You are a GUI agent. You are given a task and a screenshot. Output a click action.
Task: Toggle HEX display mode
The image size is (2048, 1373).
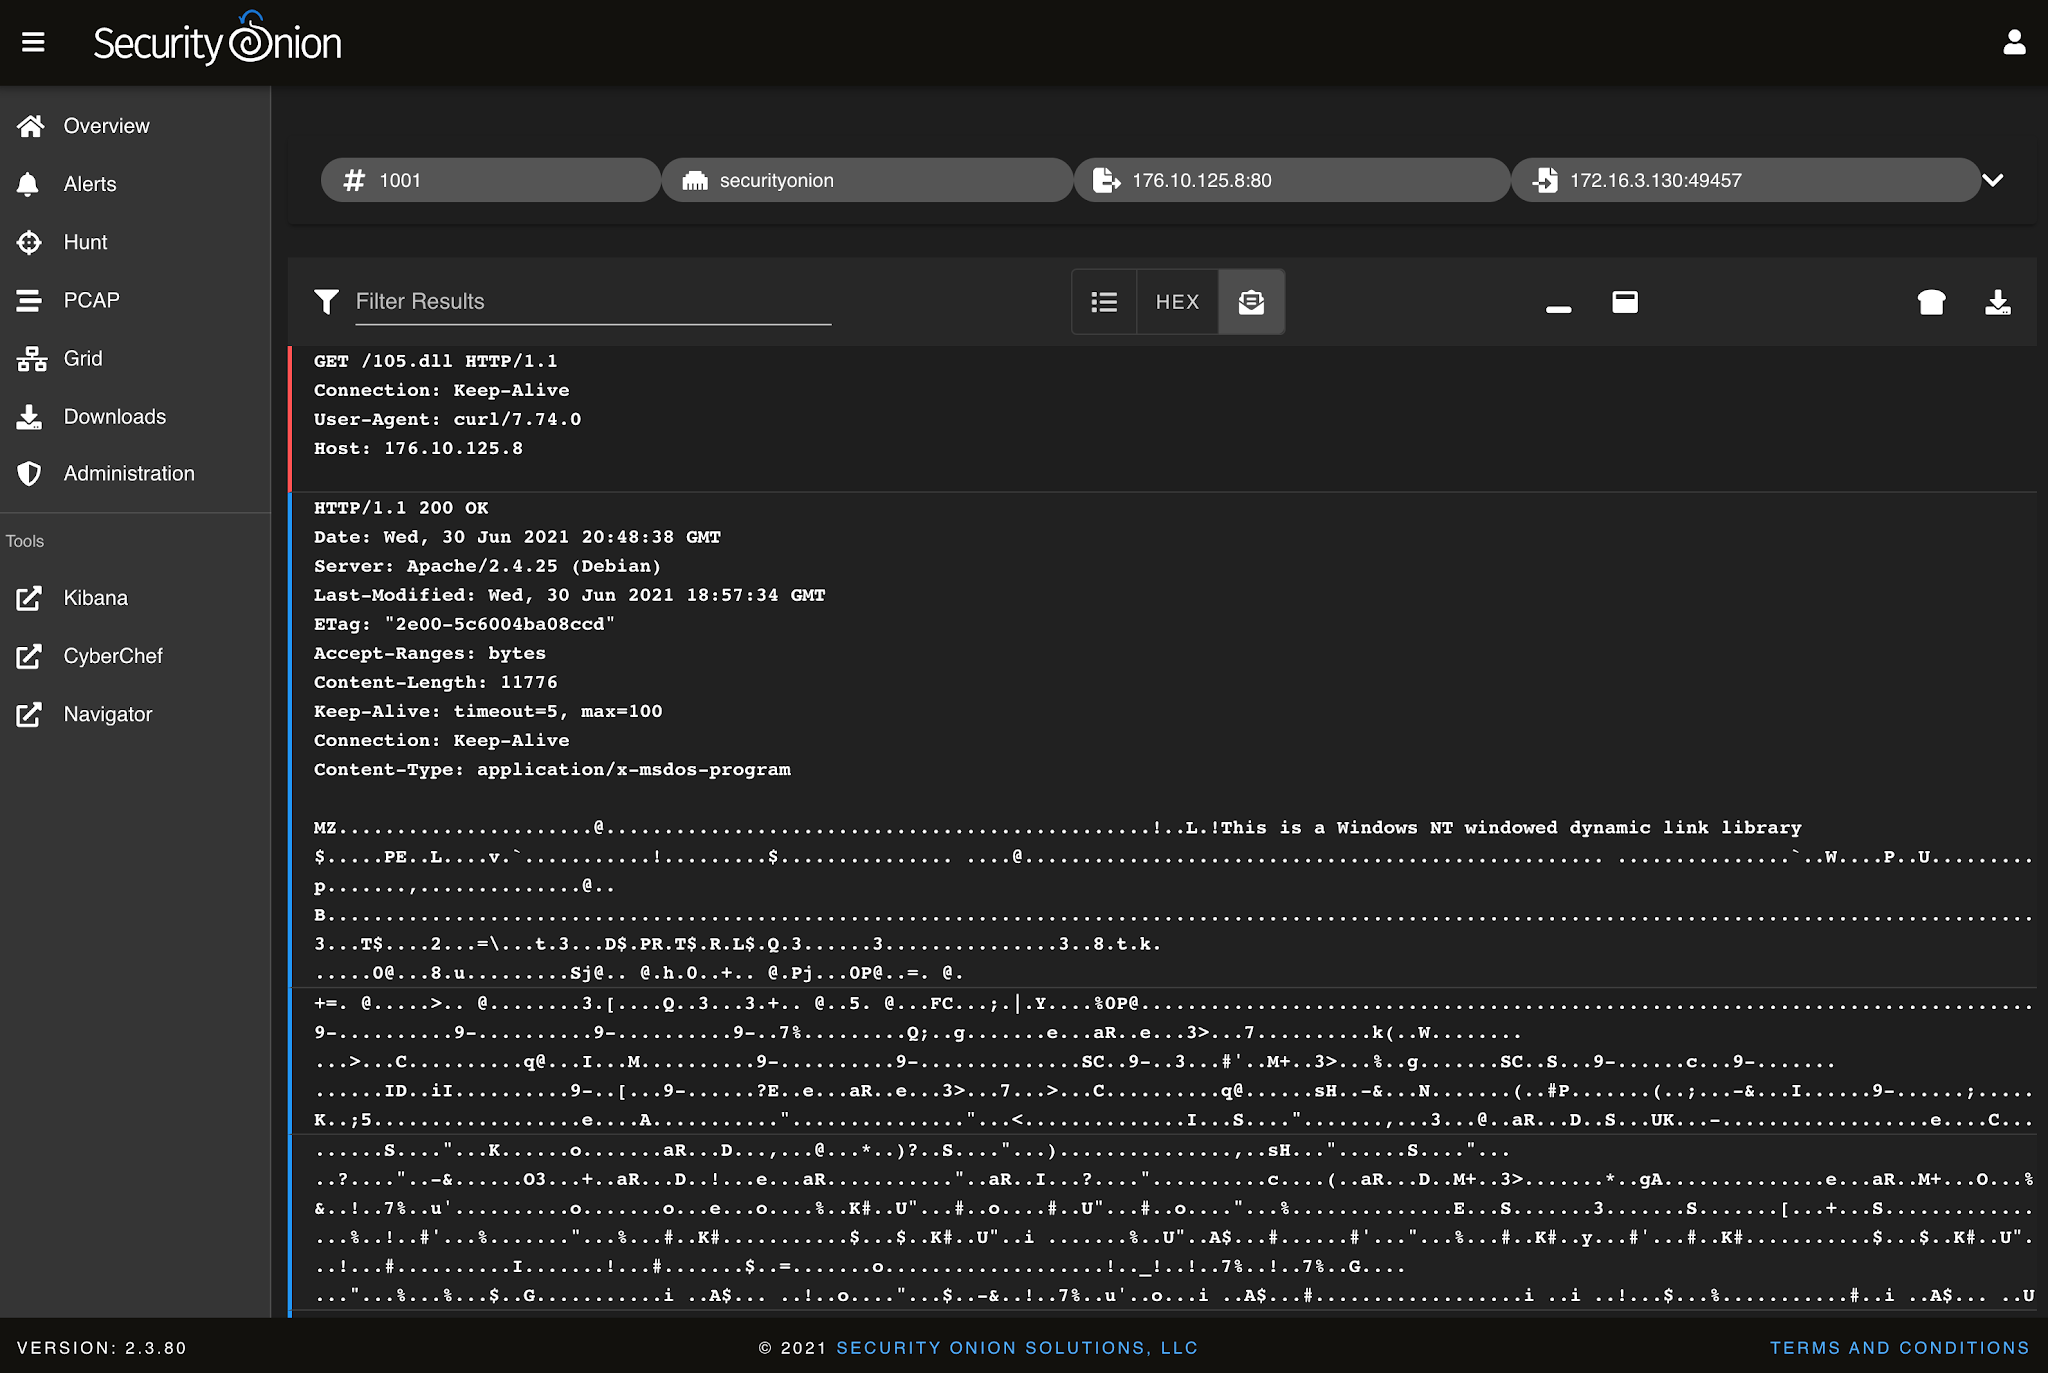[x=1177, y=302]
